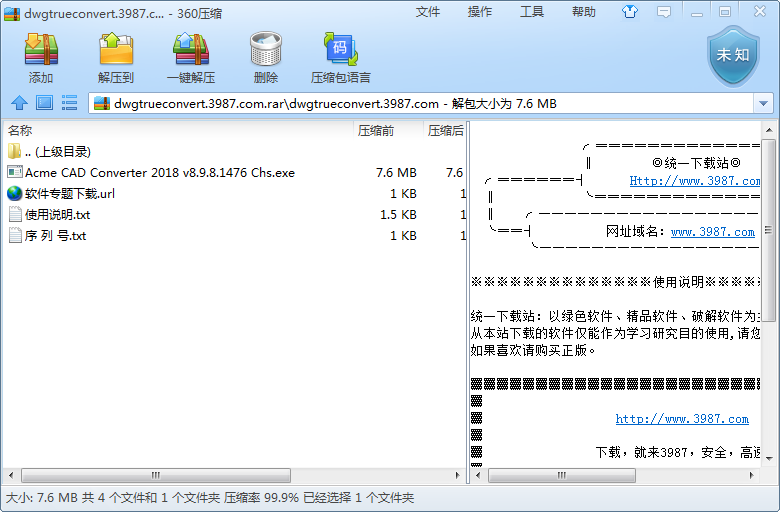Image resolution: width=780 pixels, height=512 pixels.
Task: Select the 软件专题下载.url globe icon
Action: pyautogui.click(x=15, y=193)
